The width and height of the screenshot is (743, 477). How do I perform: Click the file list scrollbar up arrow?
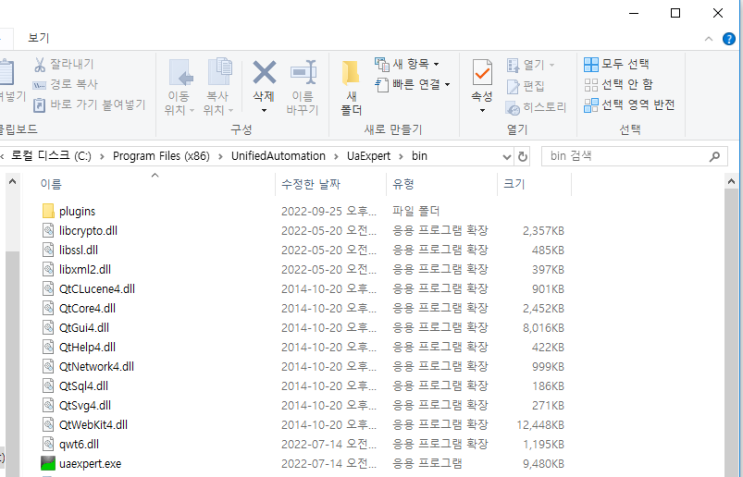(731, 181)
